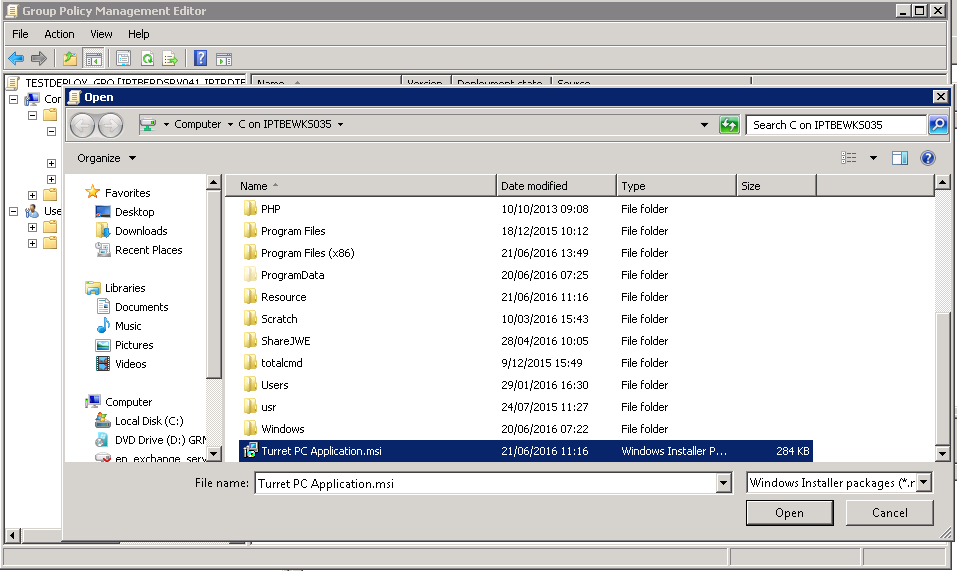957x571 pixels.
Task: Click the DVD Drive (D:) icon
Action: coord(102,440)
